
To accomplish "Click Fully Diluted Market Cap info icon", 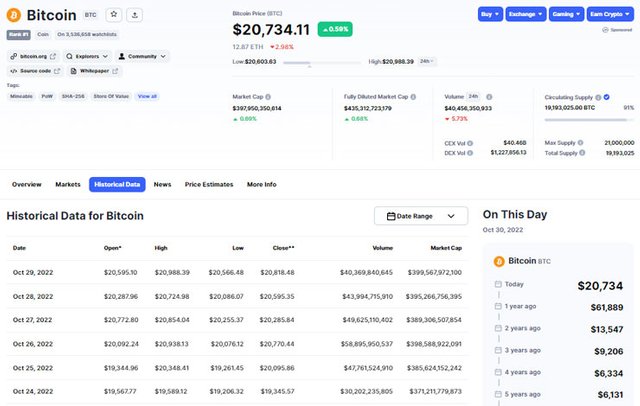I will [413, 97].
